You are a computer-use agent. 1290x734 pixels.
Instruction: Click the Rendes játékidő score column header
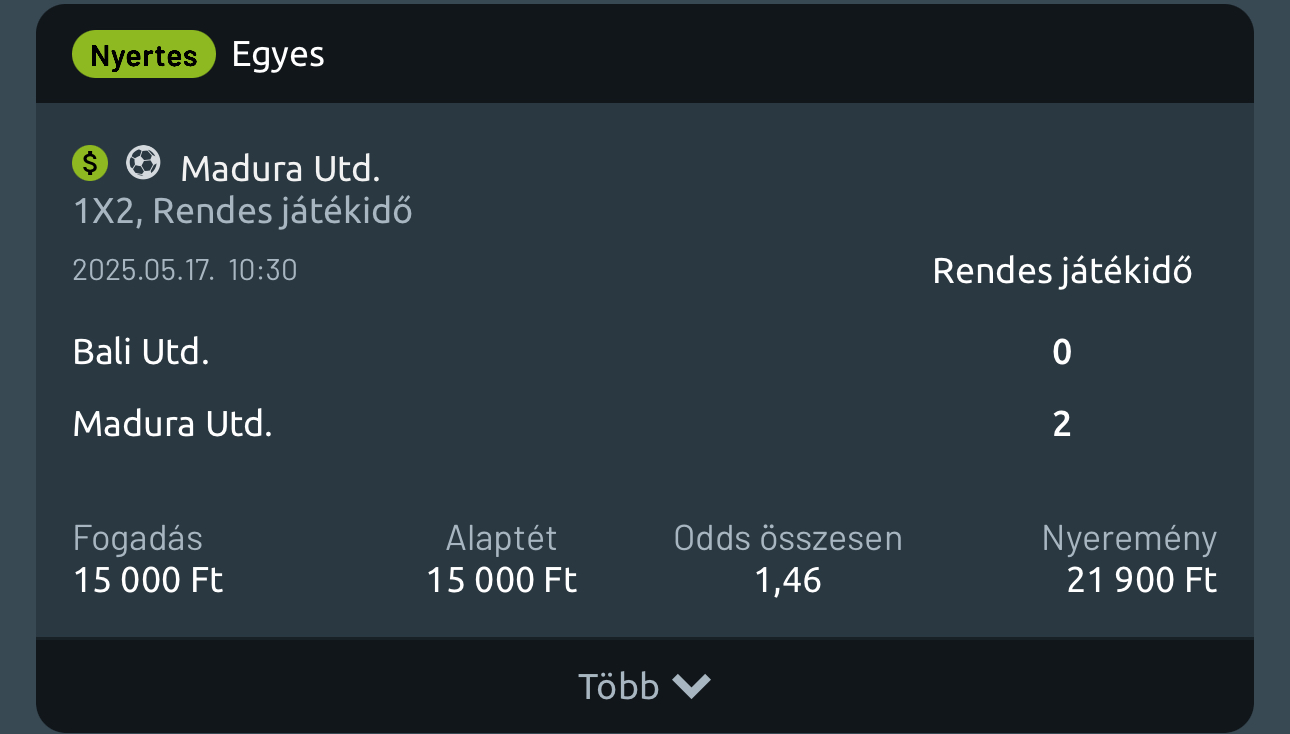coord(1062,272)
